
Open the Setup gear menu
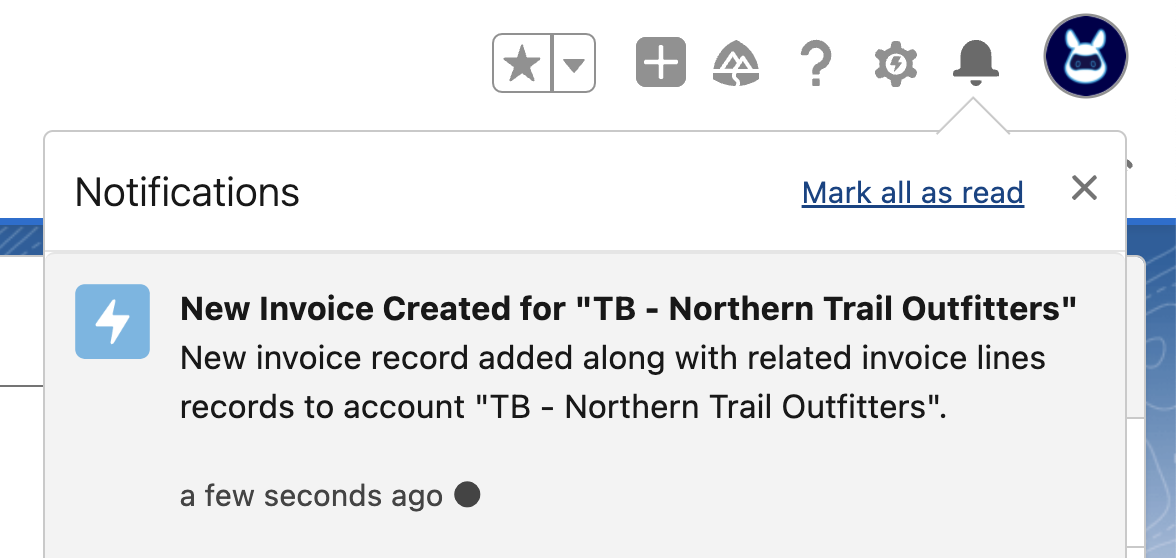click(x=896, y=64)
